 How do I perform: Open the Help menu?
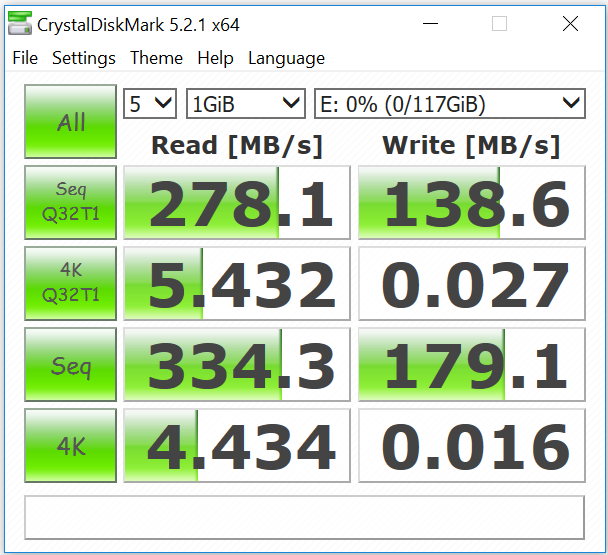pyautogui.click(x=215, y=58)
